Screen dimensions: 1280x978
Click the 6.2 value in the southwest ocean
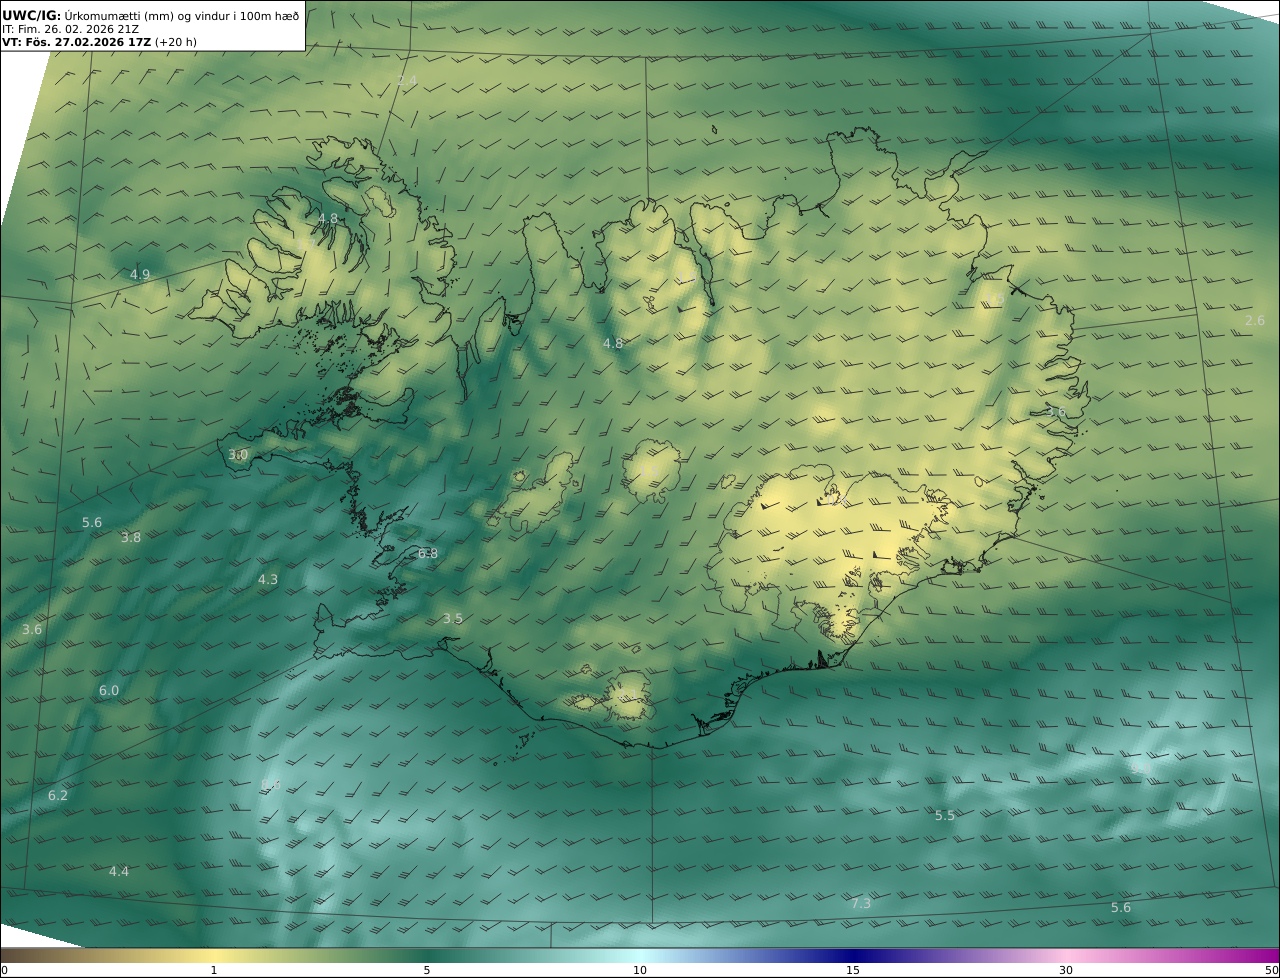point(58,795)
